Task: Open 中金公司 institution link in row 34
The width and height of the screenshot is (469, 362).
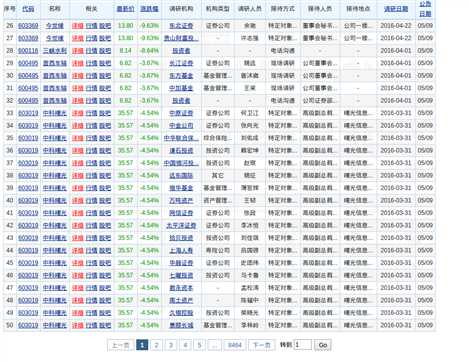Action: pos(181,126)
